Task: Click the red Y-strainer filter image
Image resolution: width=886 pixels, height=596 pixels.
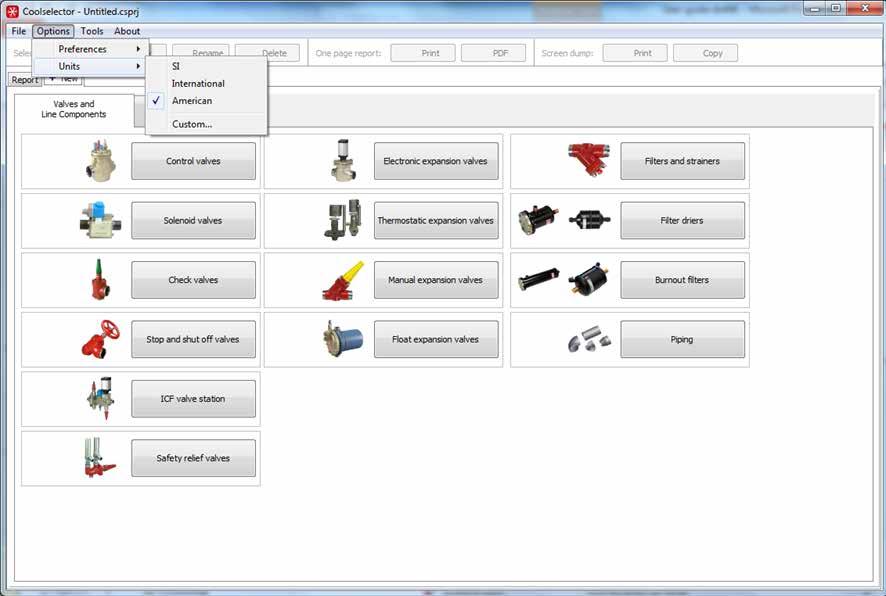Action: tap(589, 160)
